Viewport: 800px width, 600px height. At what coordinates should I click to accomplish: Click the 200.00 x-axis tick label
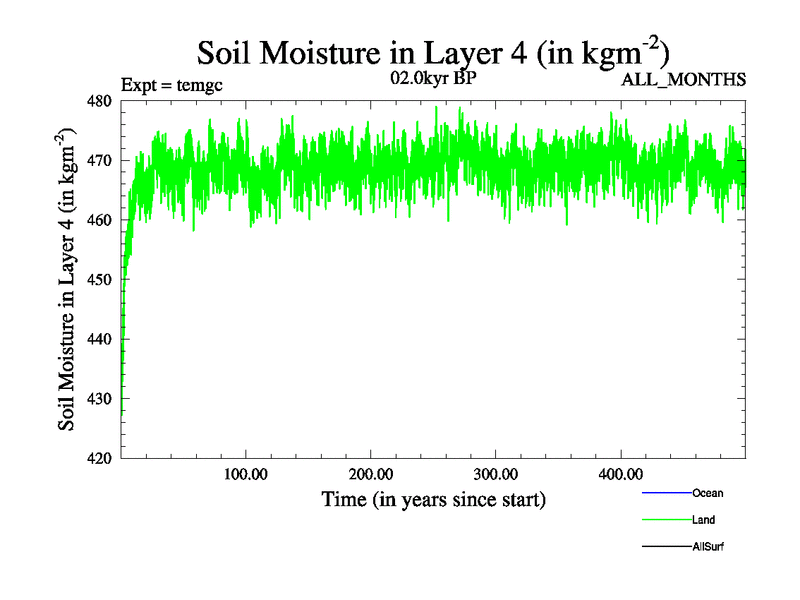point(370,474)
